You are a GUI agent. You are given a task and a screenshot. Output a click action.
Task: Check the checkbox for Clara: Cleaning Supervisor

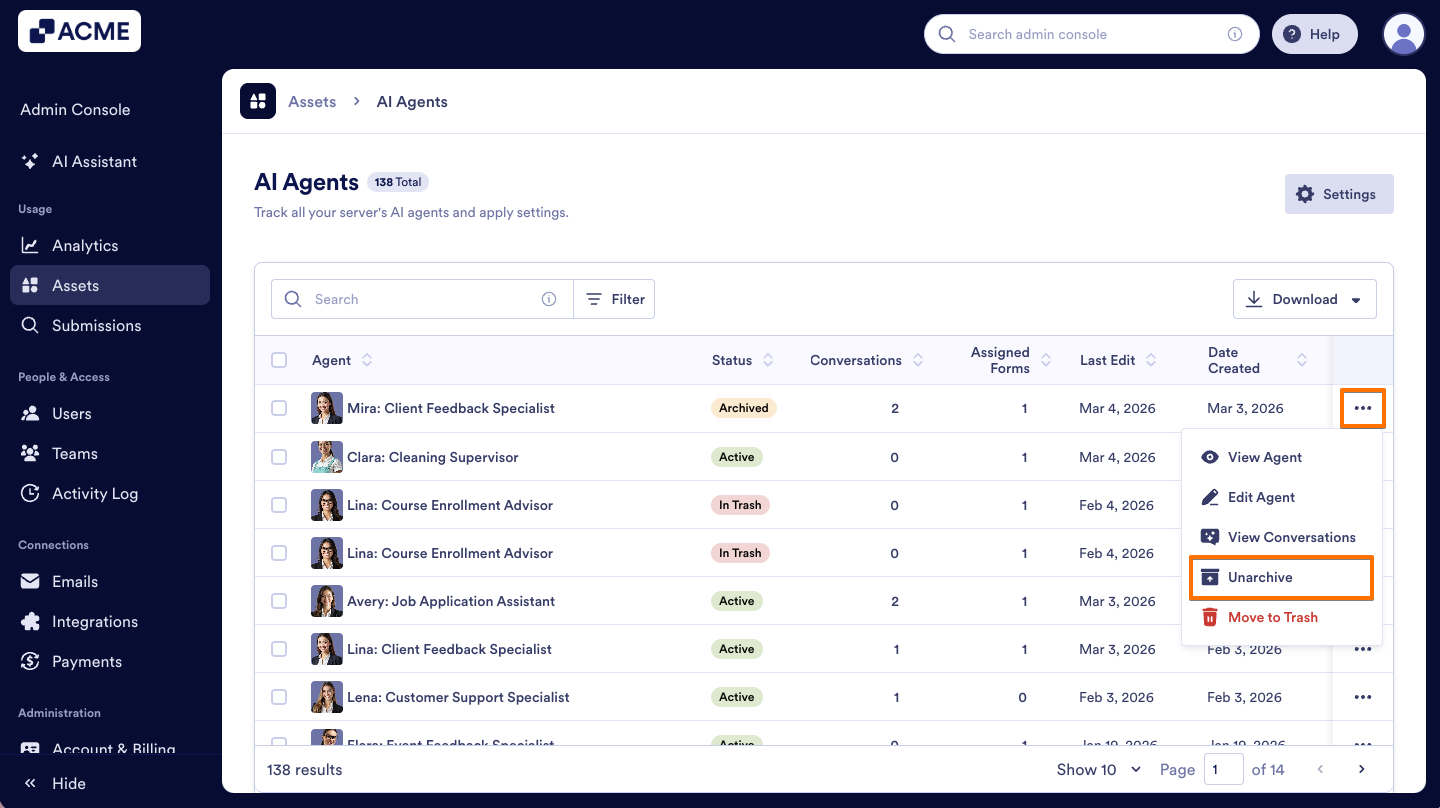pos(279,456)
